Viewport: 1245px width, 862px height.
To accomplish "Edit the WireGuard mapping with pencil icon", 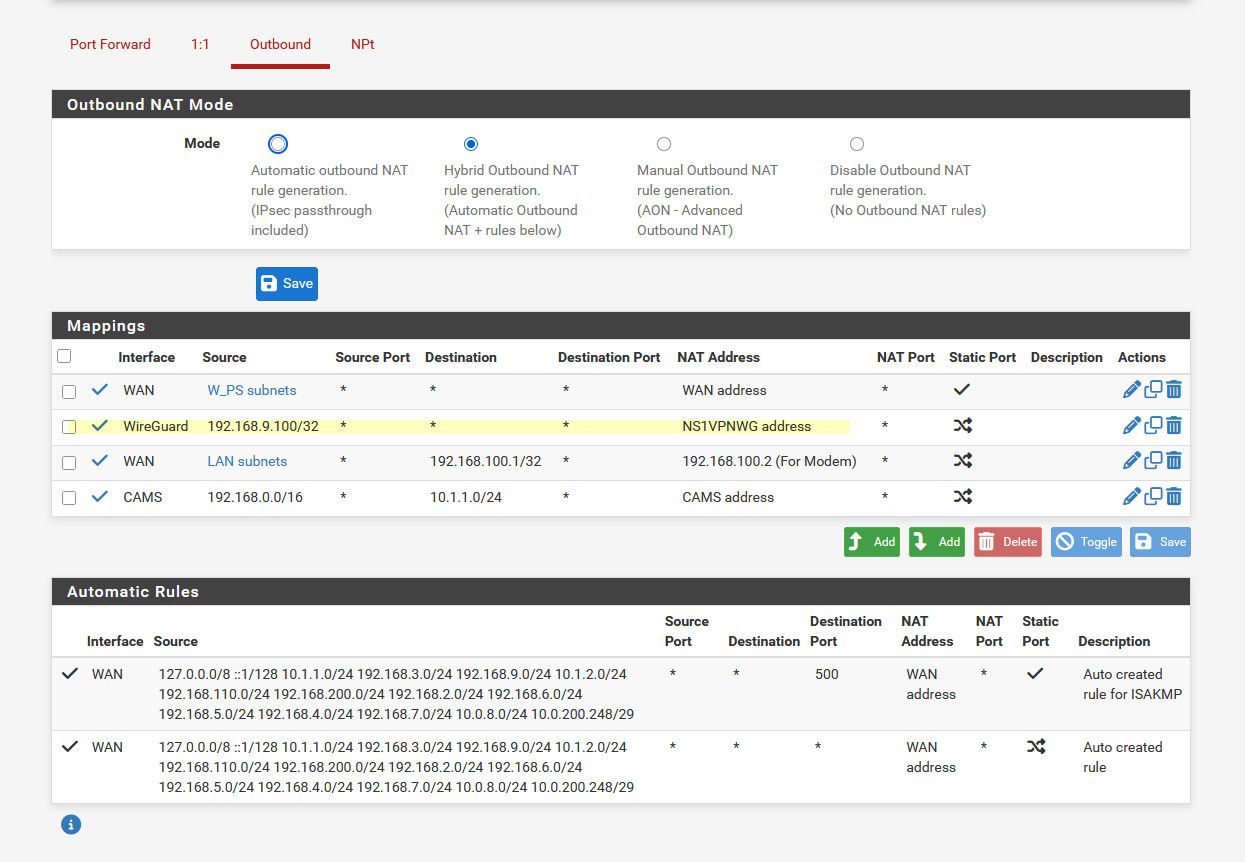I will tap(1131, 426).
